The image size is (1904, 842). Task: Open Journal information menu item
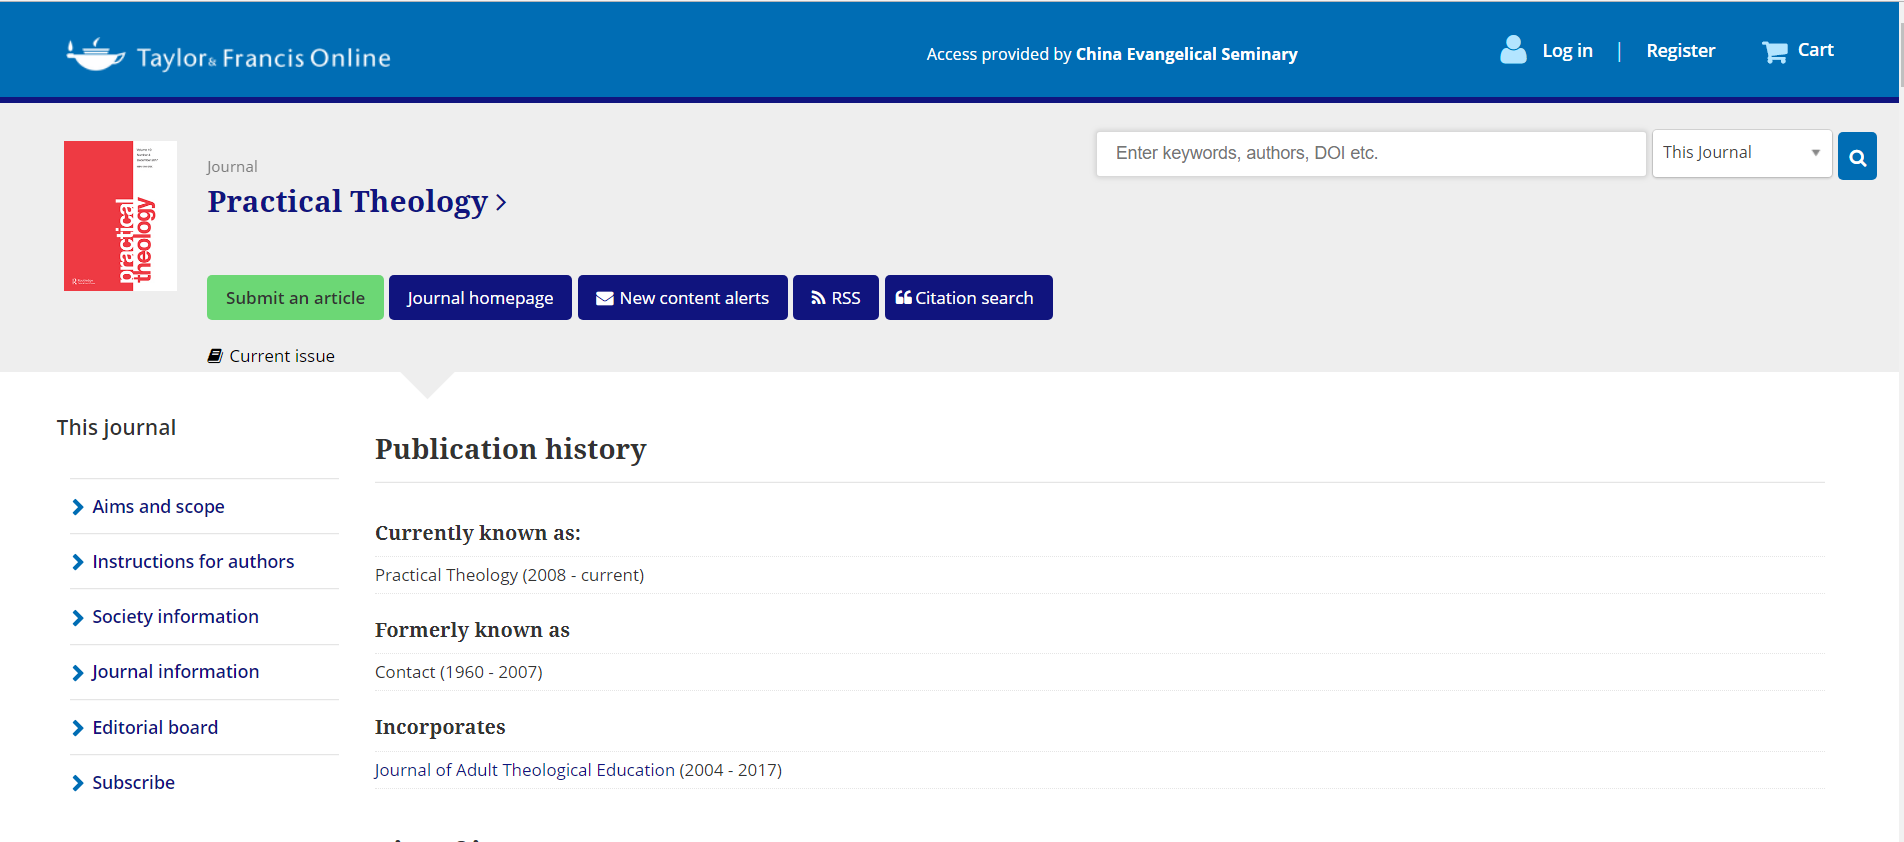(x=175, y=672)
